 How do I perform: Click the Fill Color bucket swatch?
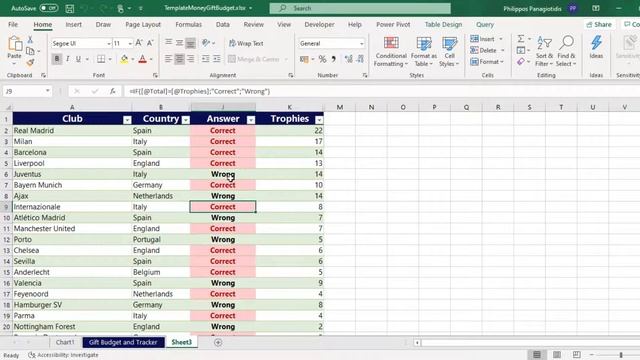pyautogui.click(x=124, y=59)
